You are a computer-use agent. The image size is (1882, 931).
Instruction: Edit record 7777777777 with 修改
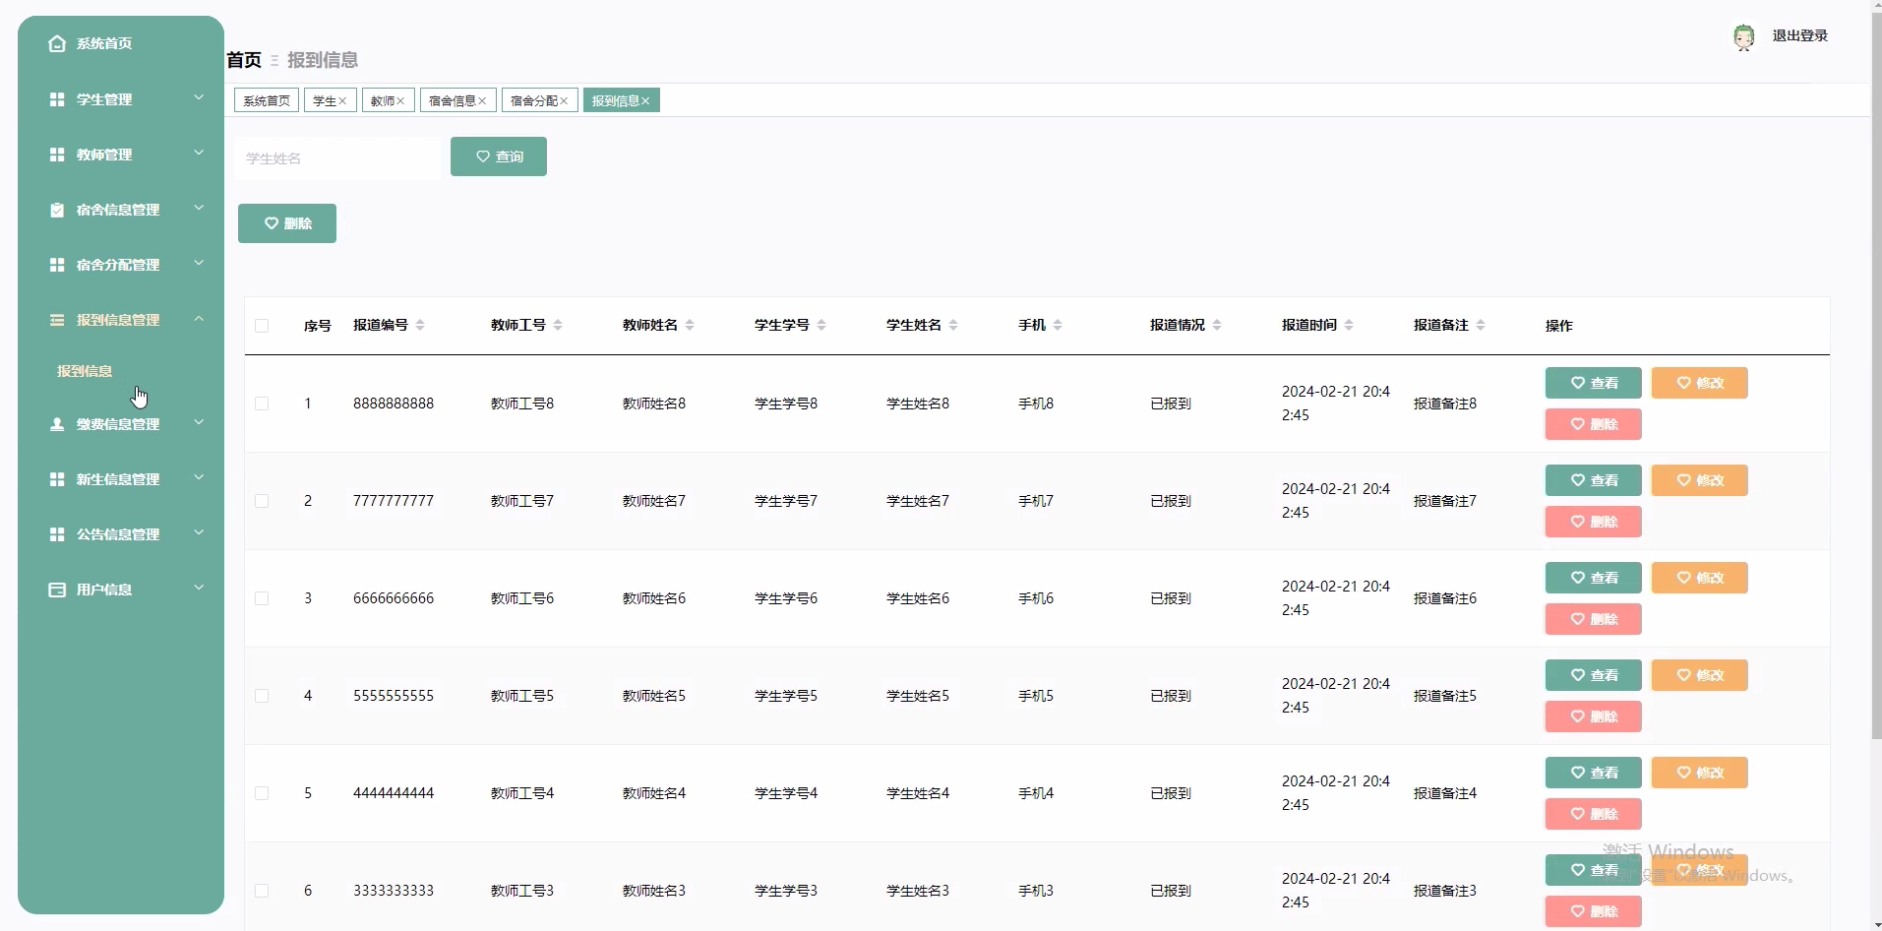point(1699,480)
